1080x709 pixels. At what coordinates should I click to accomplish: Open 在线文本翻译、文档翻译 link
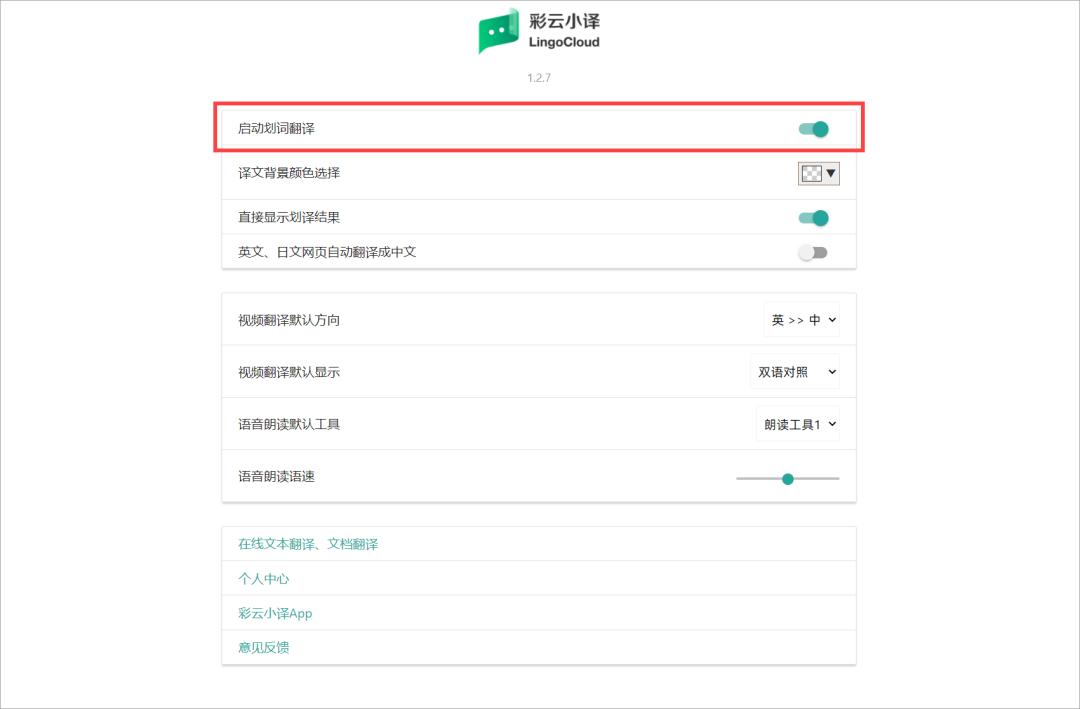click(306, 543)
